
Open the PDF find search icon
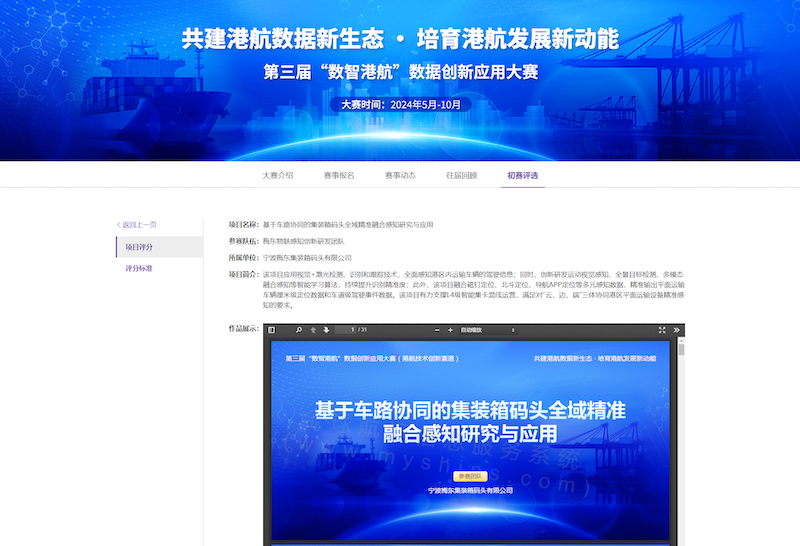click(x=299, y=330)
